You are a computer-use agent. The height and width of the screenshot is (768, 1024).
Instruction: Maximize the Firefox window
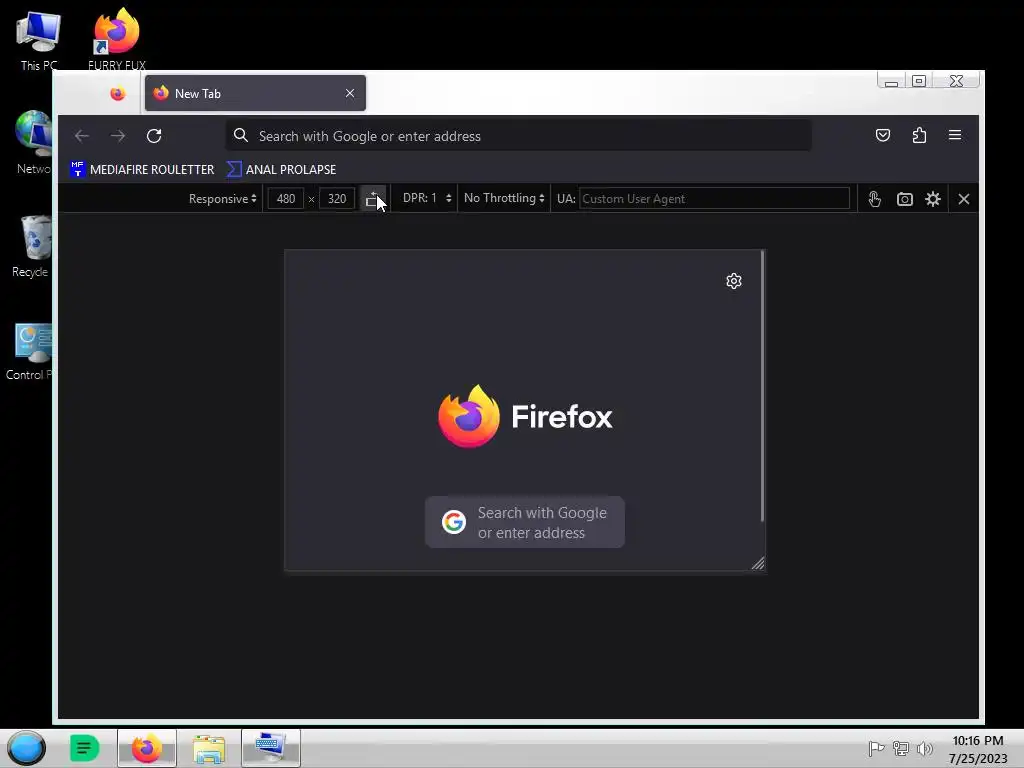919,81
